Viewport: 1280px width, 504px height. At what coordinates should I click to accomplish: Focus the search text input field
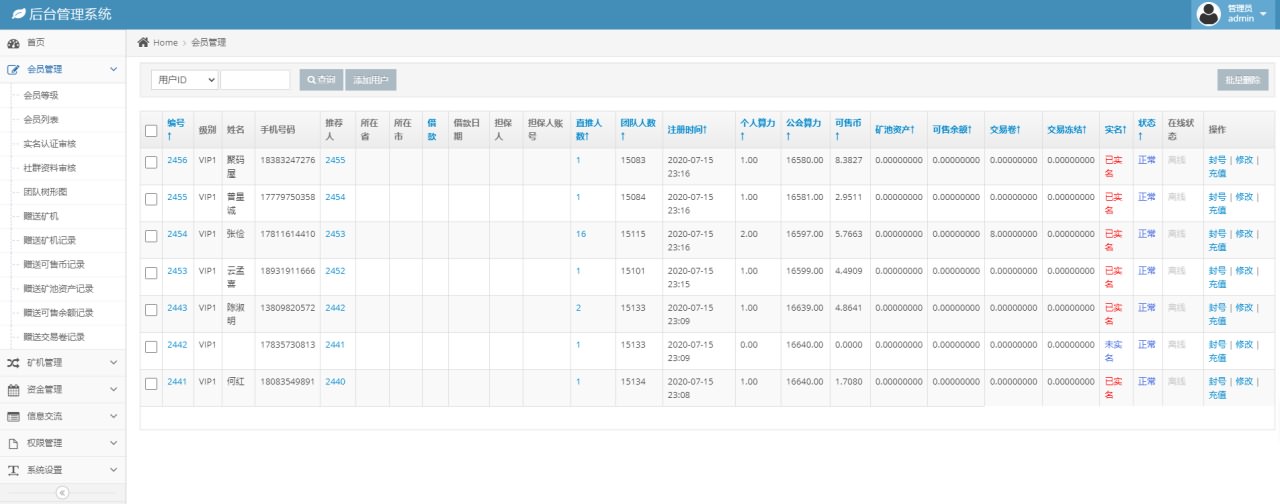coord(255,80)
